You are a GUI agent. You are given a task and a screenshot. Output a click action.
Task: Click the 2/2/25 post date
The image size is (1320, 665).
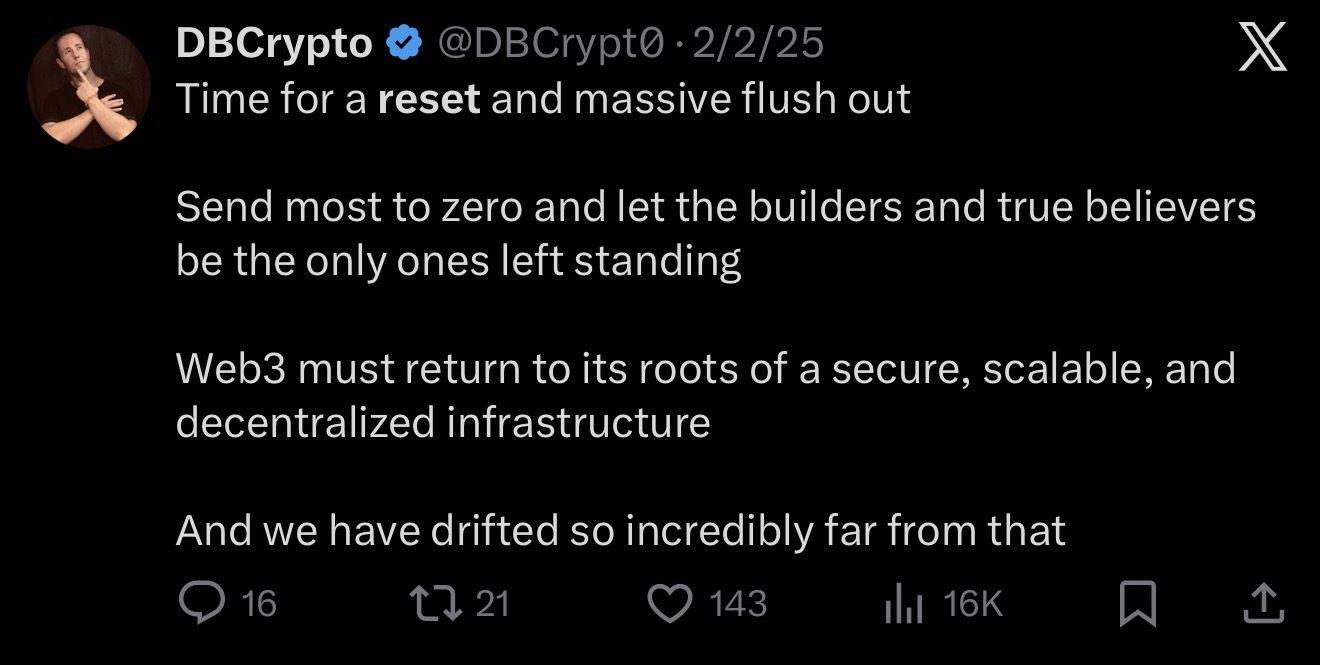(758, 44)
